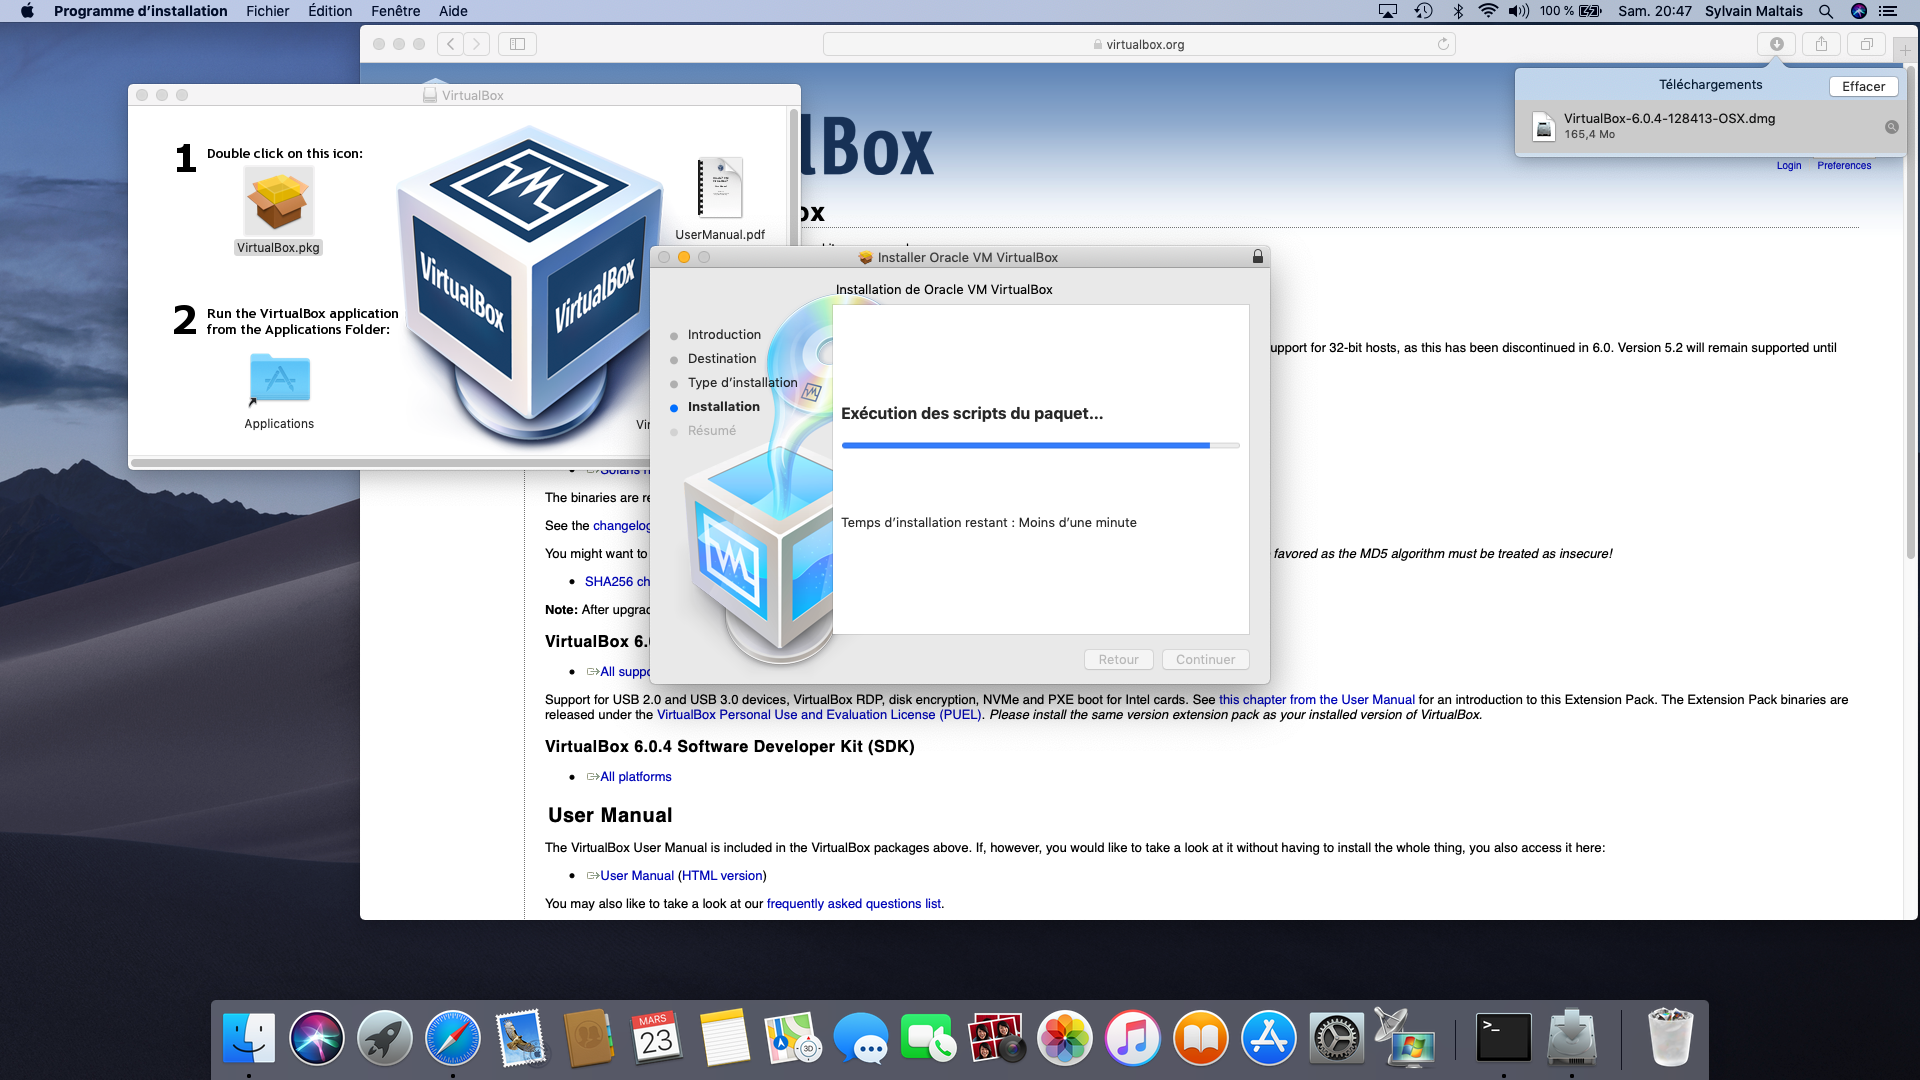Click the virtualbox.org address field
Viewport: 1920px width, 1080px height.
click(x=1138, y=44)
